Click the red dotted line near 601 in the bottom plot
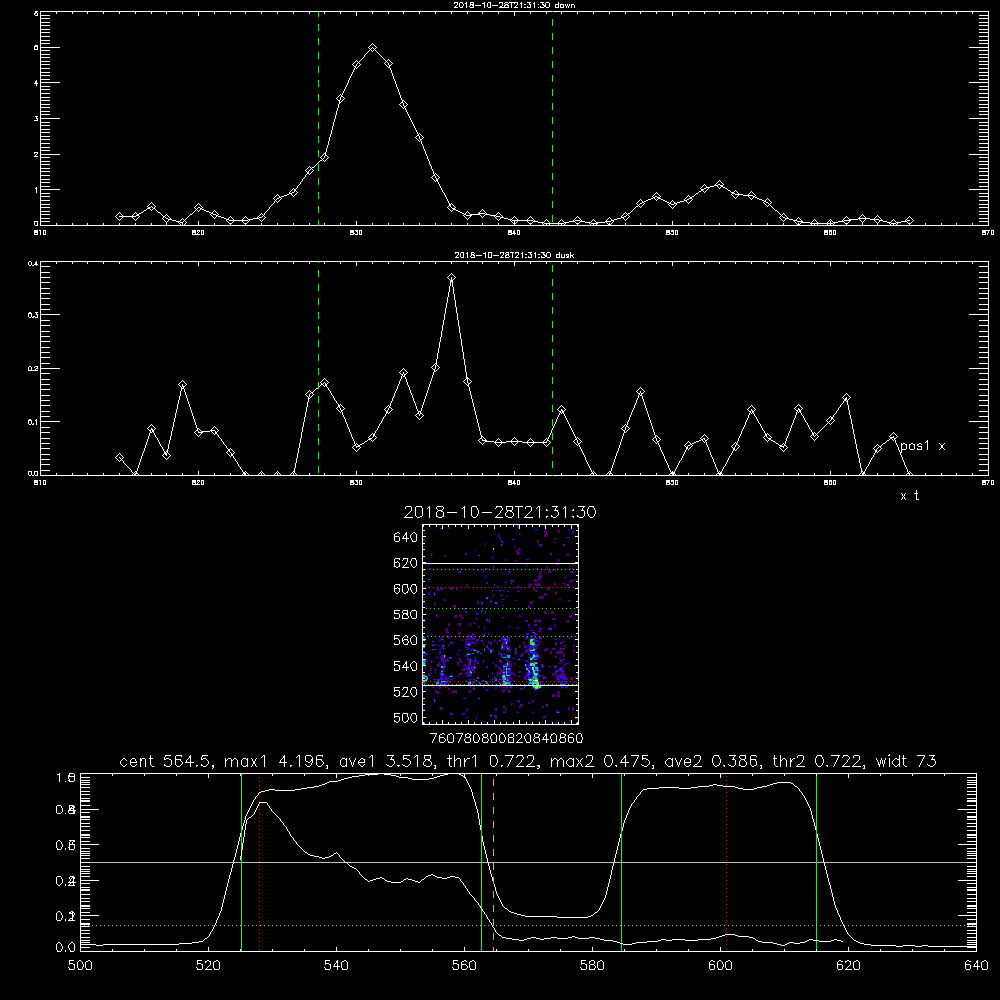This screenshot has width=1000, height=1000. pos(726,862)
